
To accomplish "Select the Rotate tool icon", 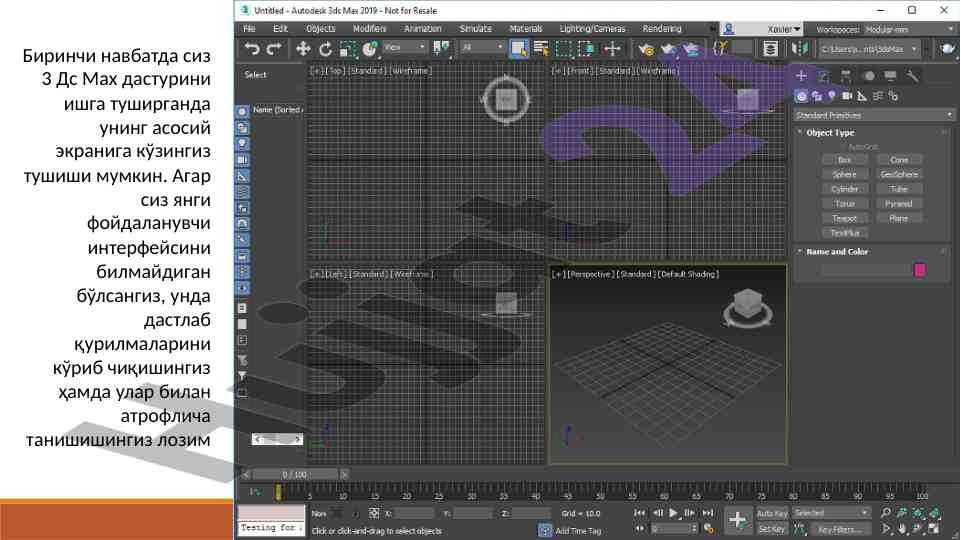I will click(325, 48).
